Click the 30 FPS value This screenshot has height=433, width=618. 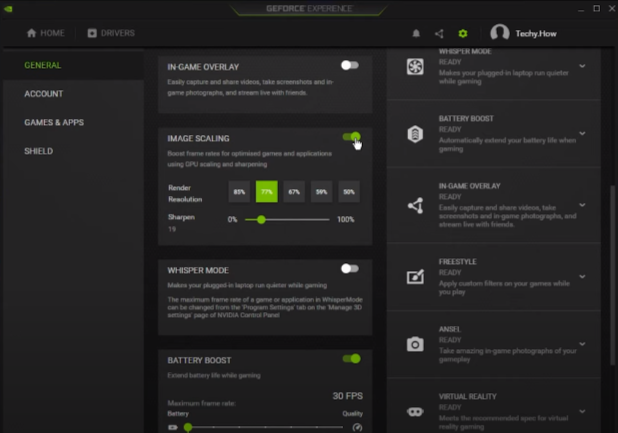pyautogui.click(x=348, y=396)
